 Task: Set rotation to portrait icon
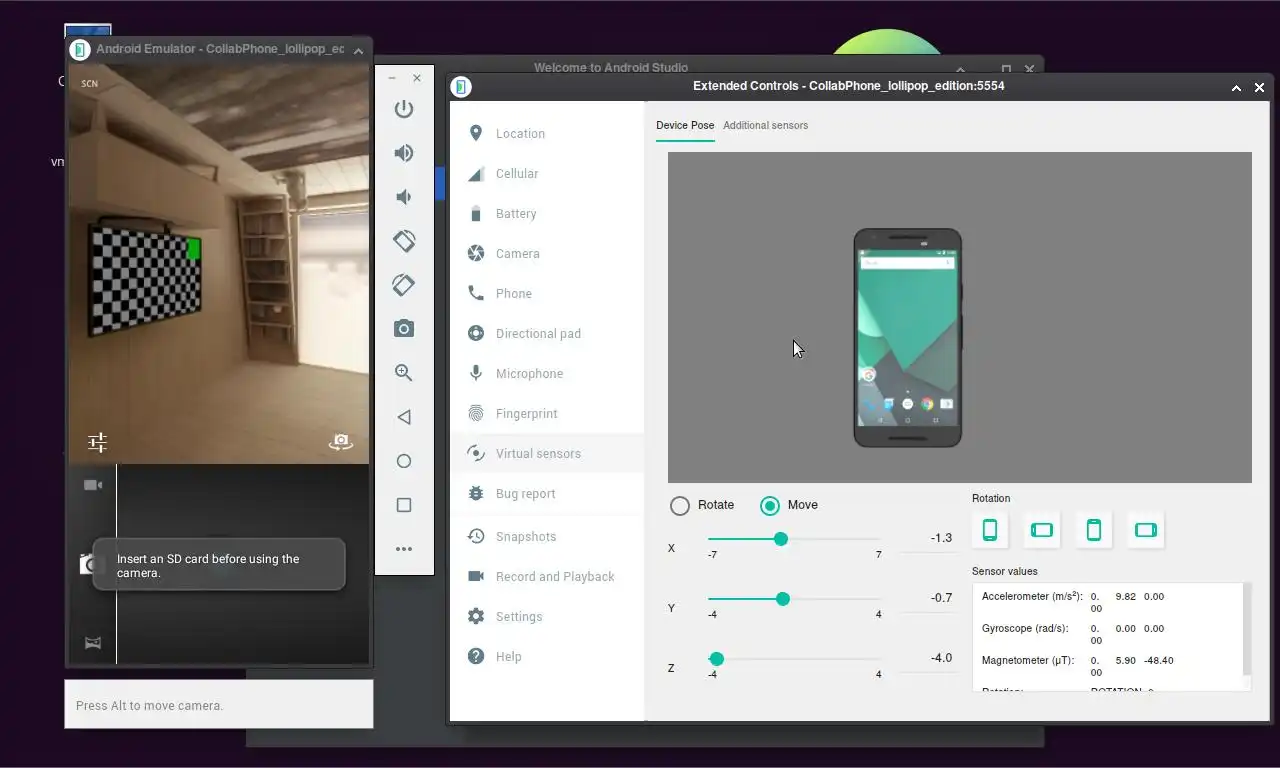pos(990,530)
